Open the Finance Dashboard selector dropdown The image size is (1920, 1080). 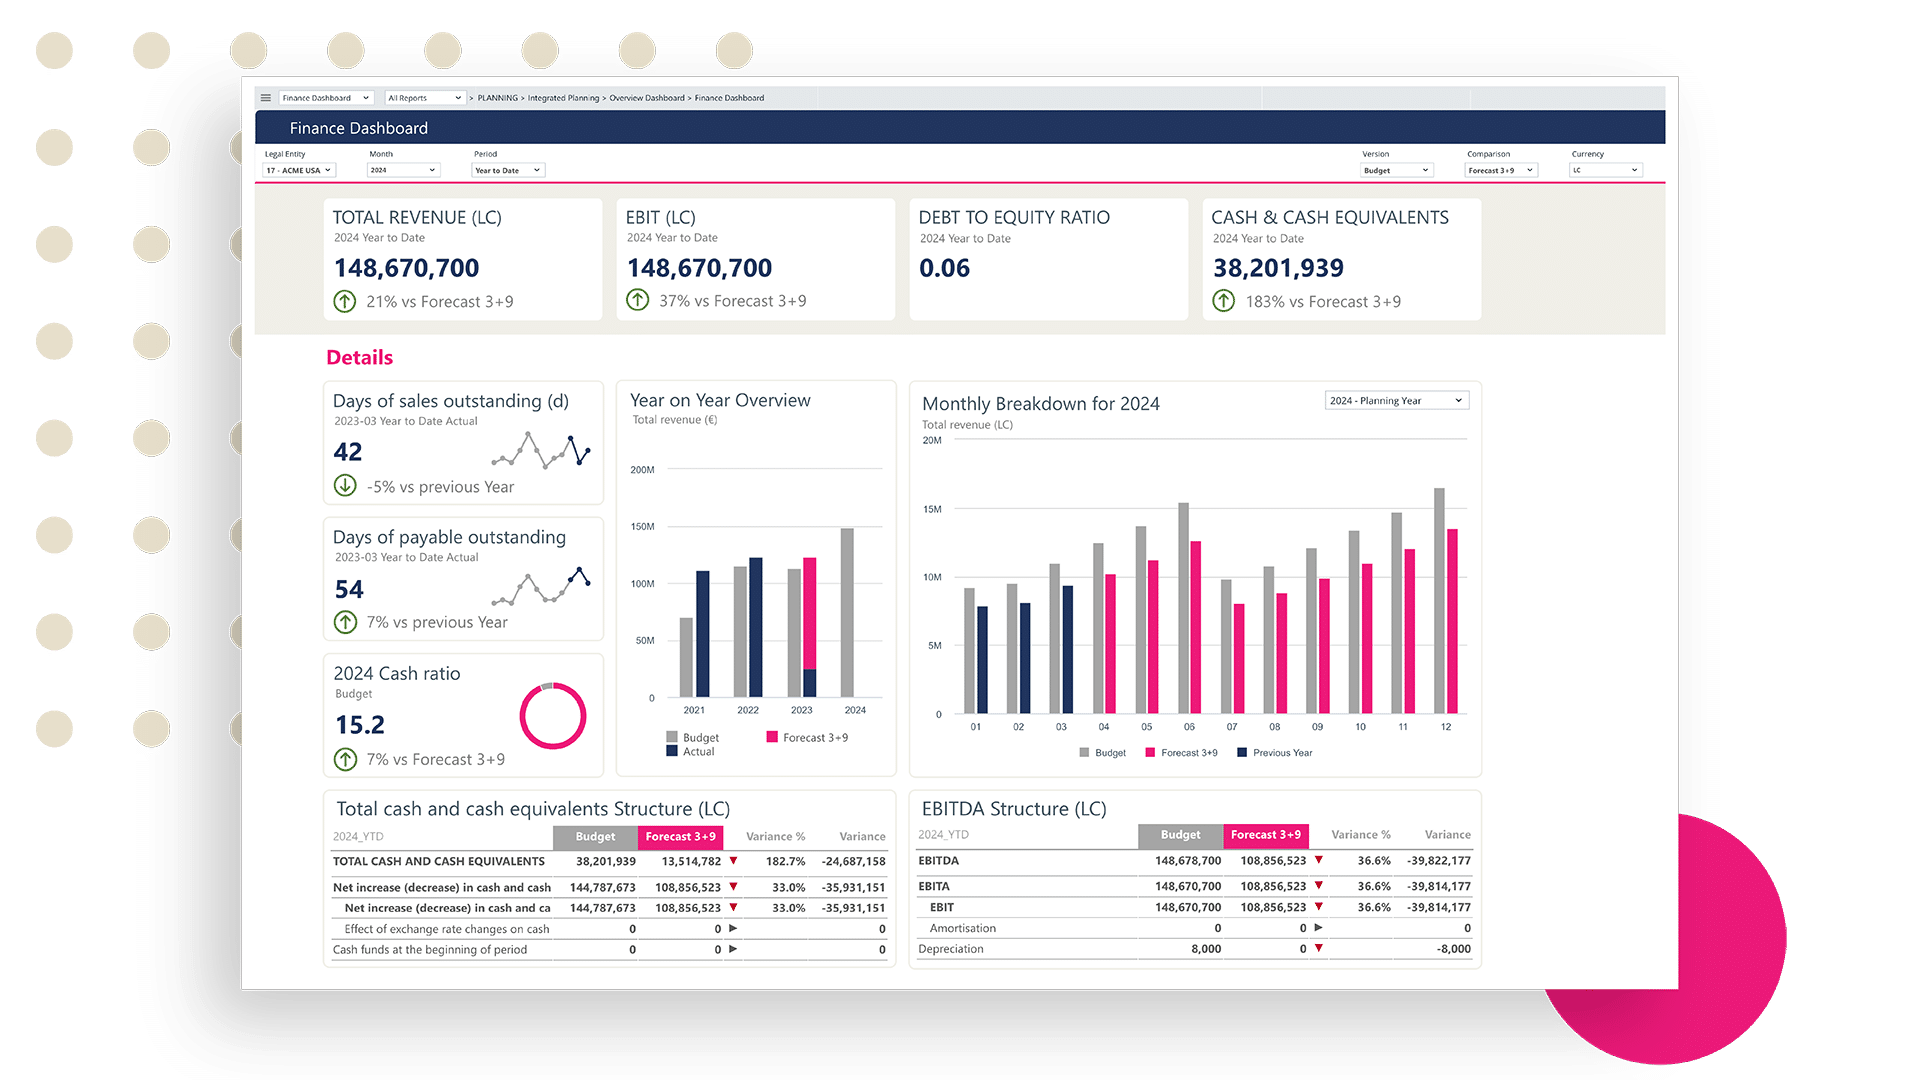pos(326,98)
